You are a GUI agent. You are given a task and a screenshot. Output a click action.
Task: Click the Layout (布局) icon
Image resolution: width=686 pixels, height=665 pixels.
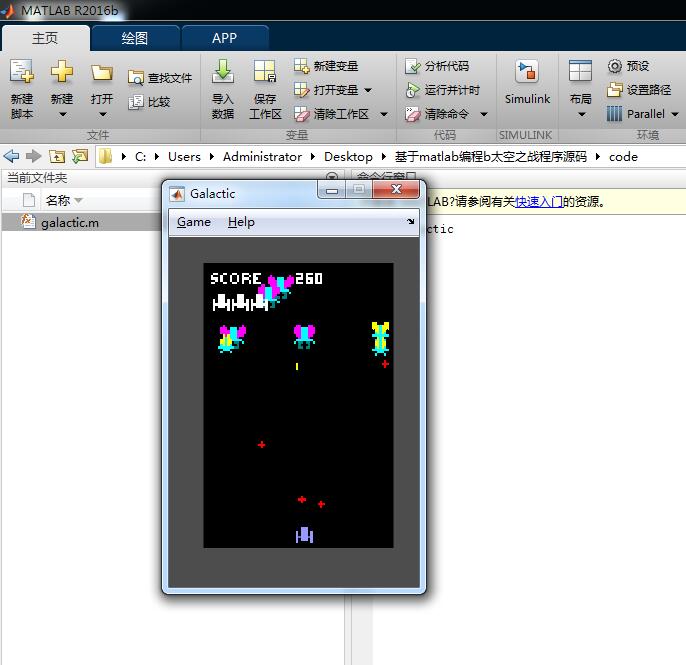click(x=580, y=71)
